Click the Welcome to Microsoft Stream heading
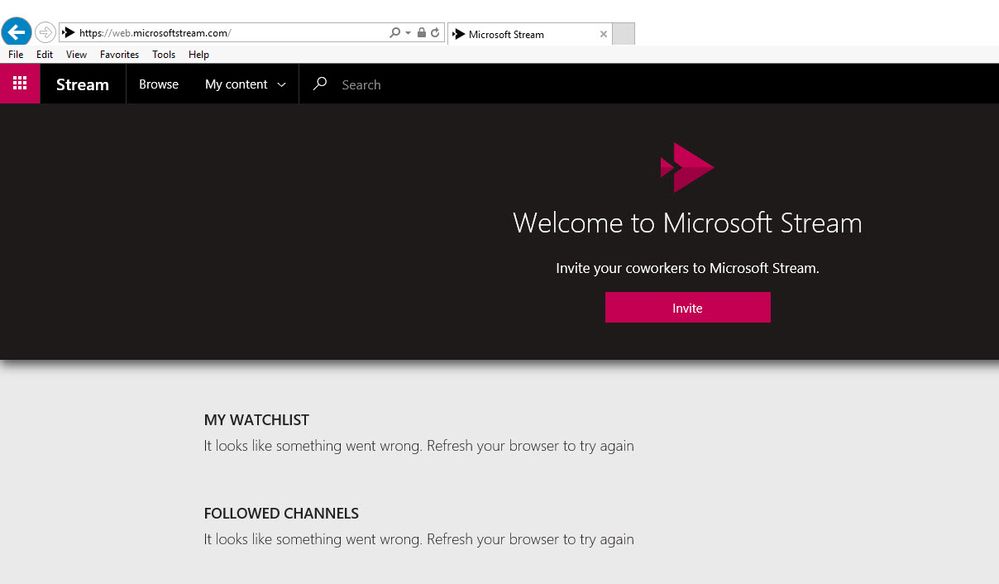This screenshot has height=584, width=999. click(x=687, y=223)
